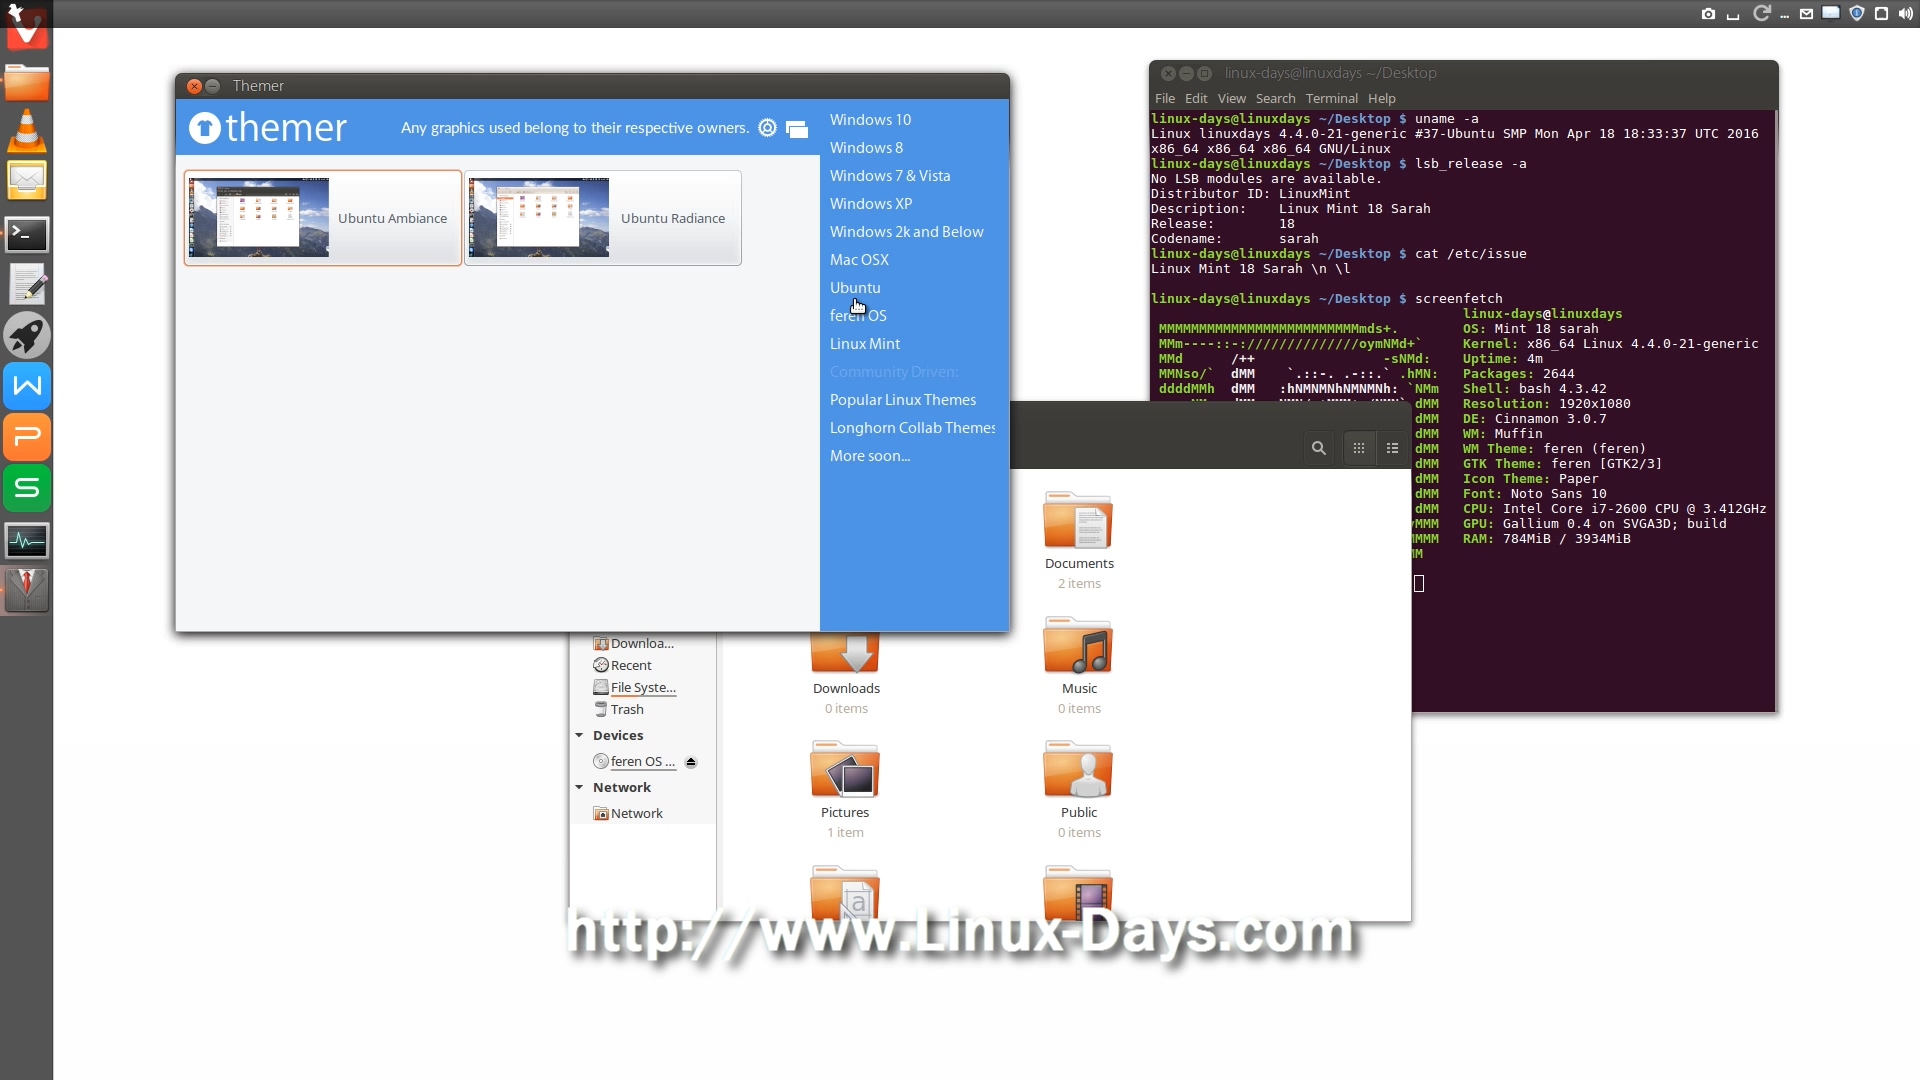Launch VLC media player from dock
The image size is (1920, 1080).
pyautogui.click(x=27, y=131)
